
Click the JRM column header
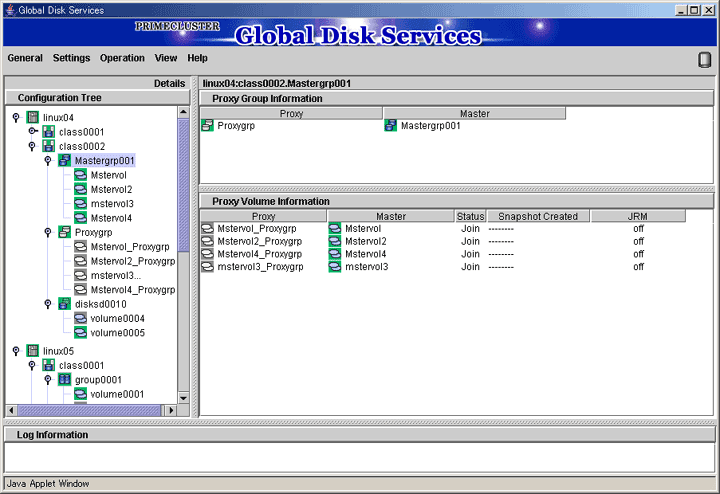tap(638, 216)
